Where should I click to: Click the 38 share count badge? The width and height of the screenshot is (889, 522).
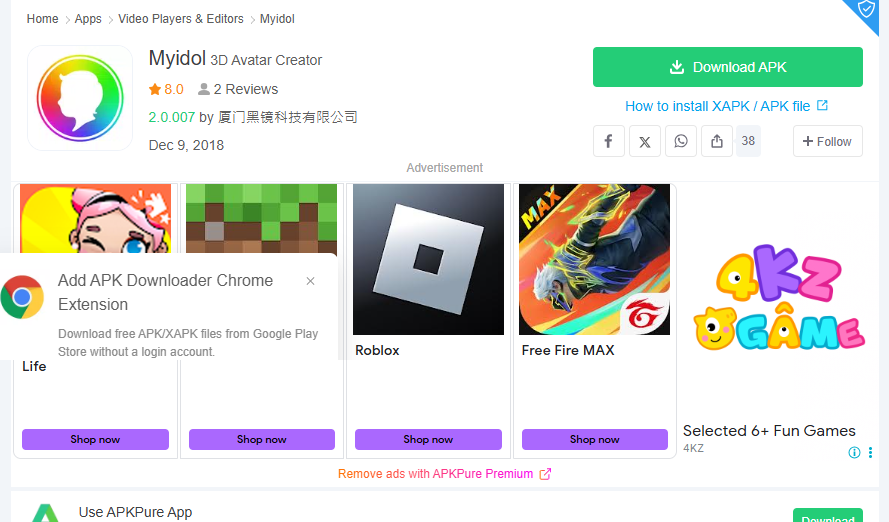pyautogui.click(x=748, y=141)
